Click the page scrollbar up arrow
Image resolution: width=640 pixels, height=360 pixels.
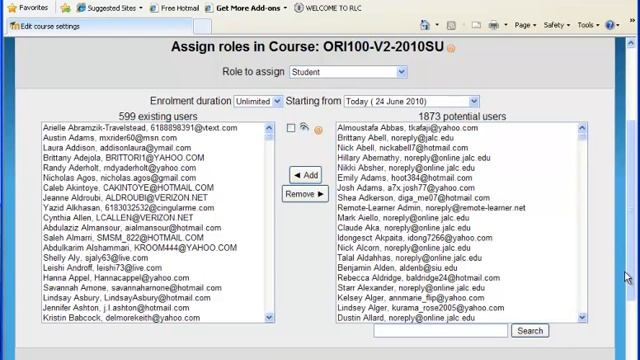pos(631,43)
